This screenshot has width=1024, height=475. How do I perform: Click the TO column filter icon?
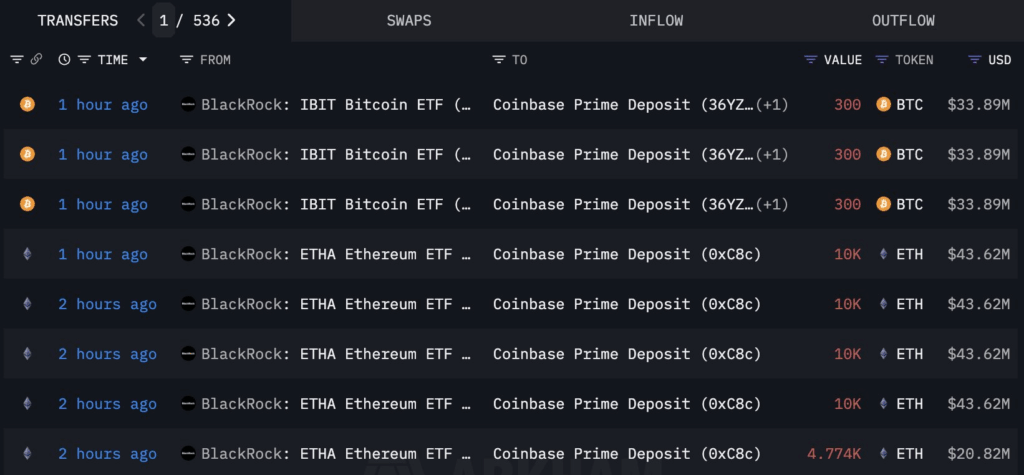point(499,60)
